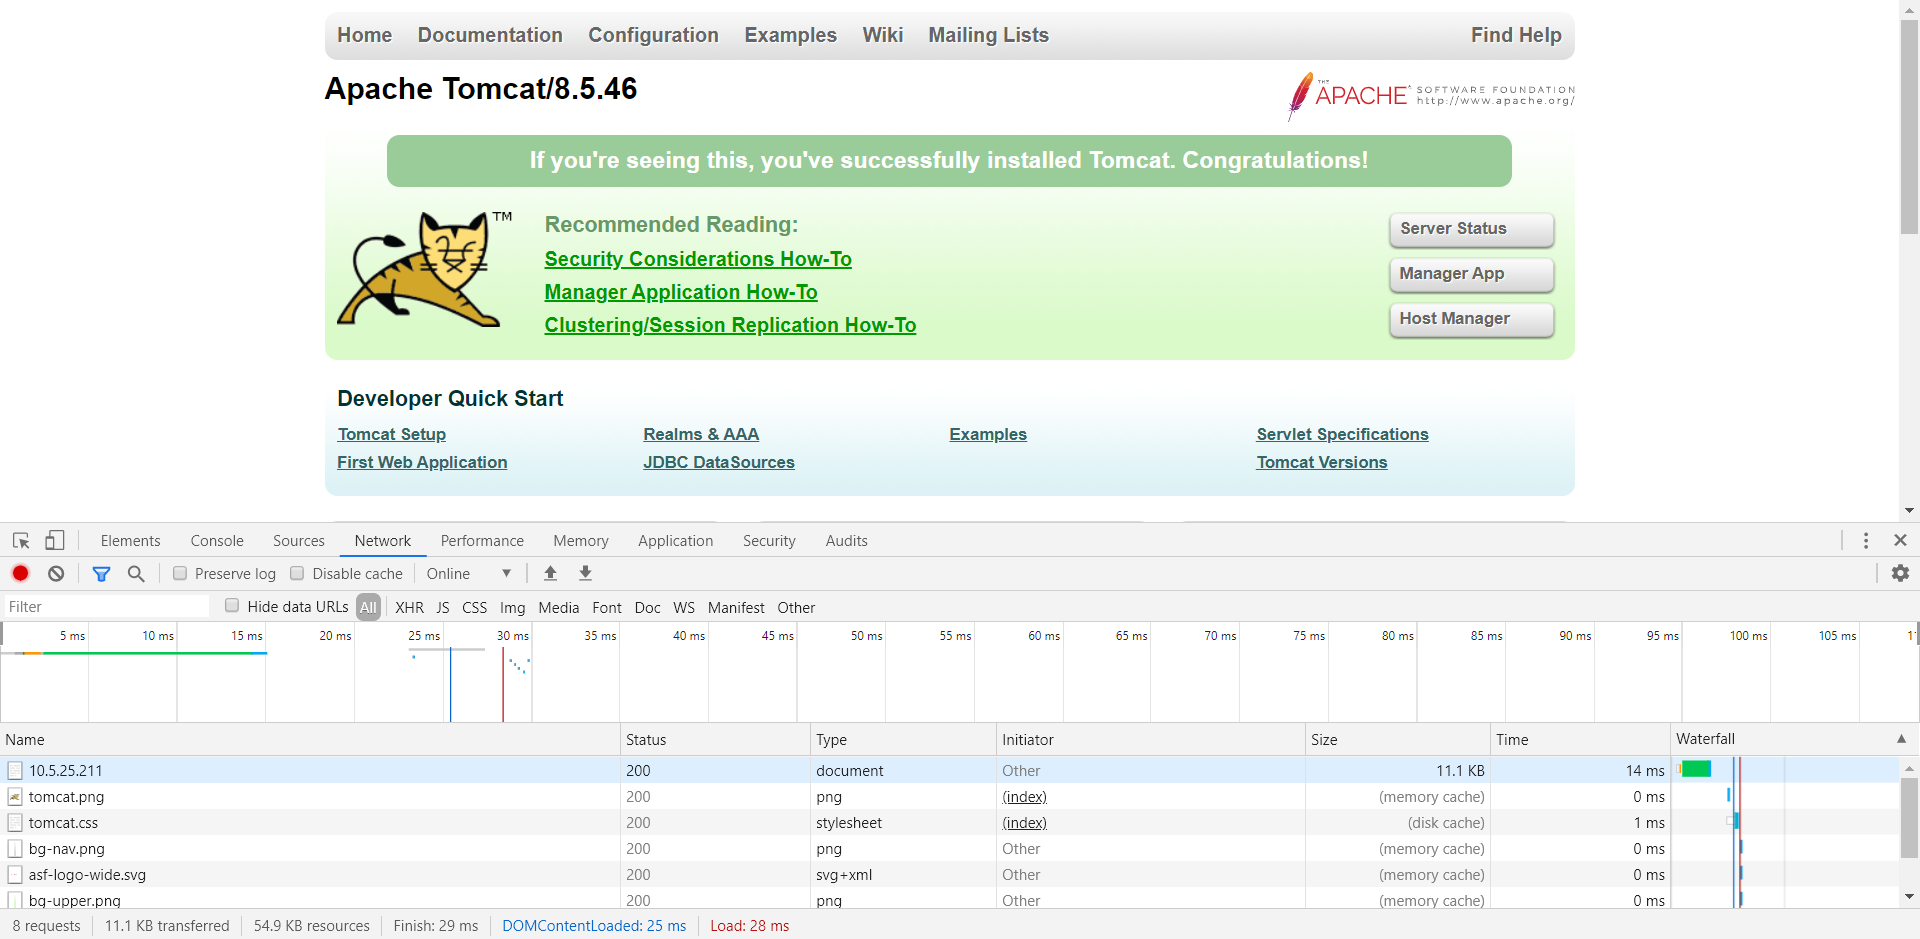Screen dimensions: 1920x939
Task: Filter requests by Font type
Action: [x=607, y=607]
